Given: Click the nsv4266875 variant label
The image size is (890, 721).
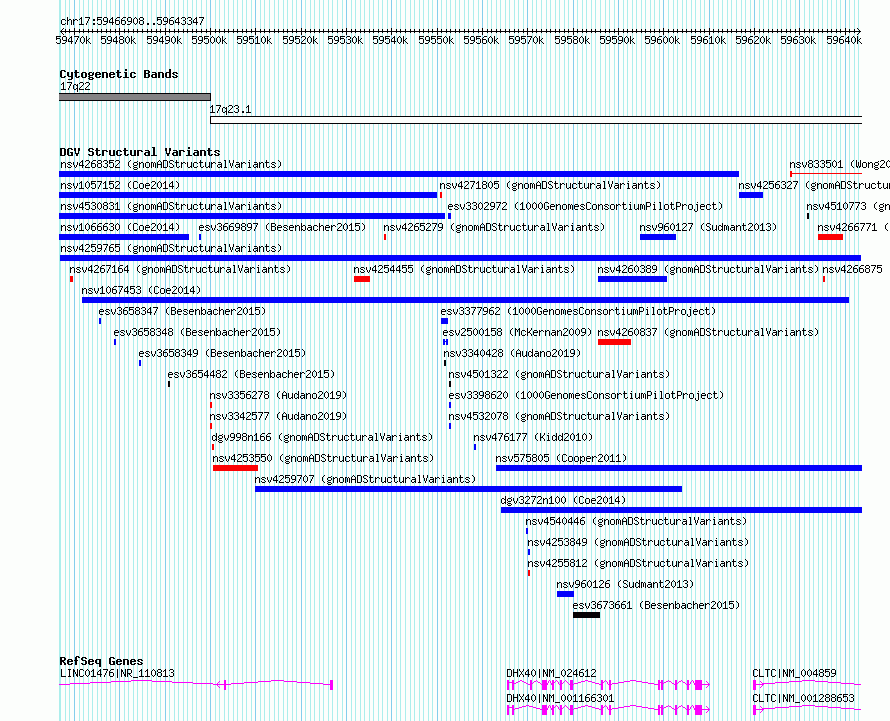Looking at the screenshot, I should [x=853, y=269].
